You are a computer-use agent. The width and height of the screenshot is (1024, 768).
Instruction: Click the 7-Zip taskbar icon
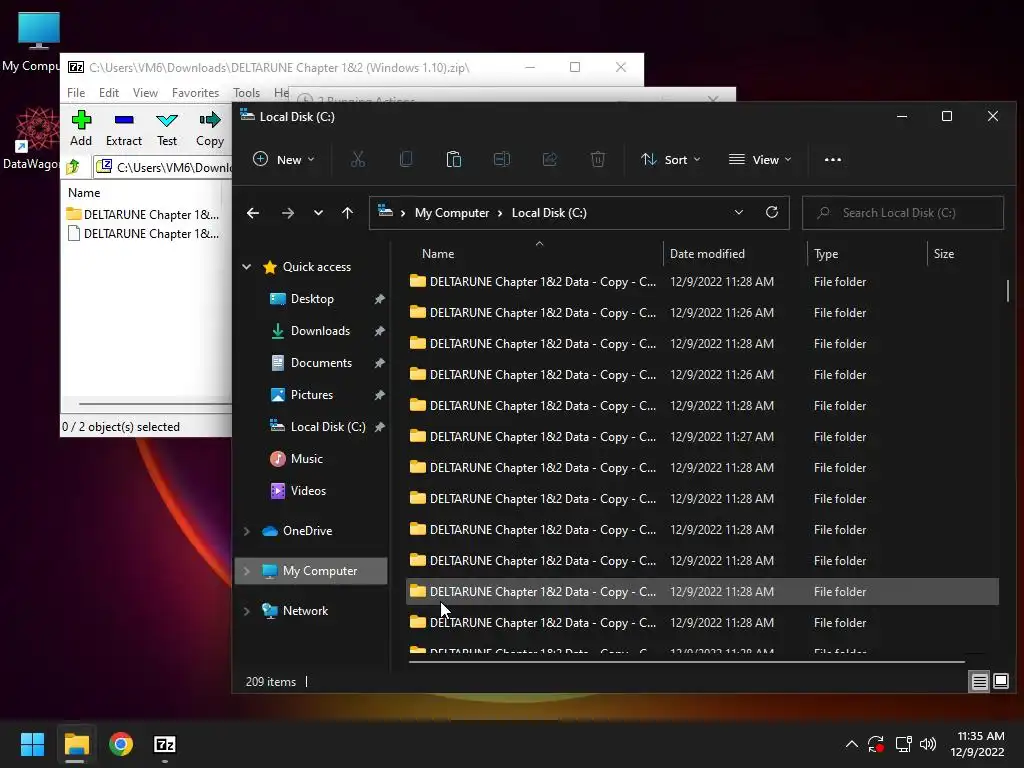click(165, 744)
